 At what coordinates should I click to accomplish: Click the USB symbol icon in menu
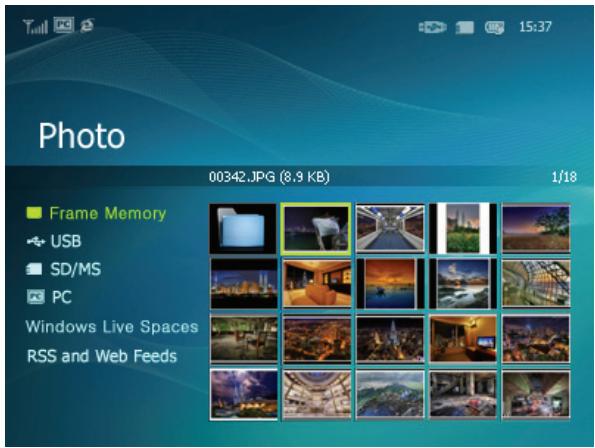coord(36,241)
